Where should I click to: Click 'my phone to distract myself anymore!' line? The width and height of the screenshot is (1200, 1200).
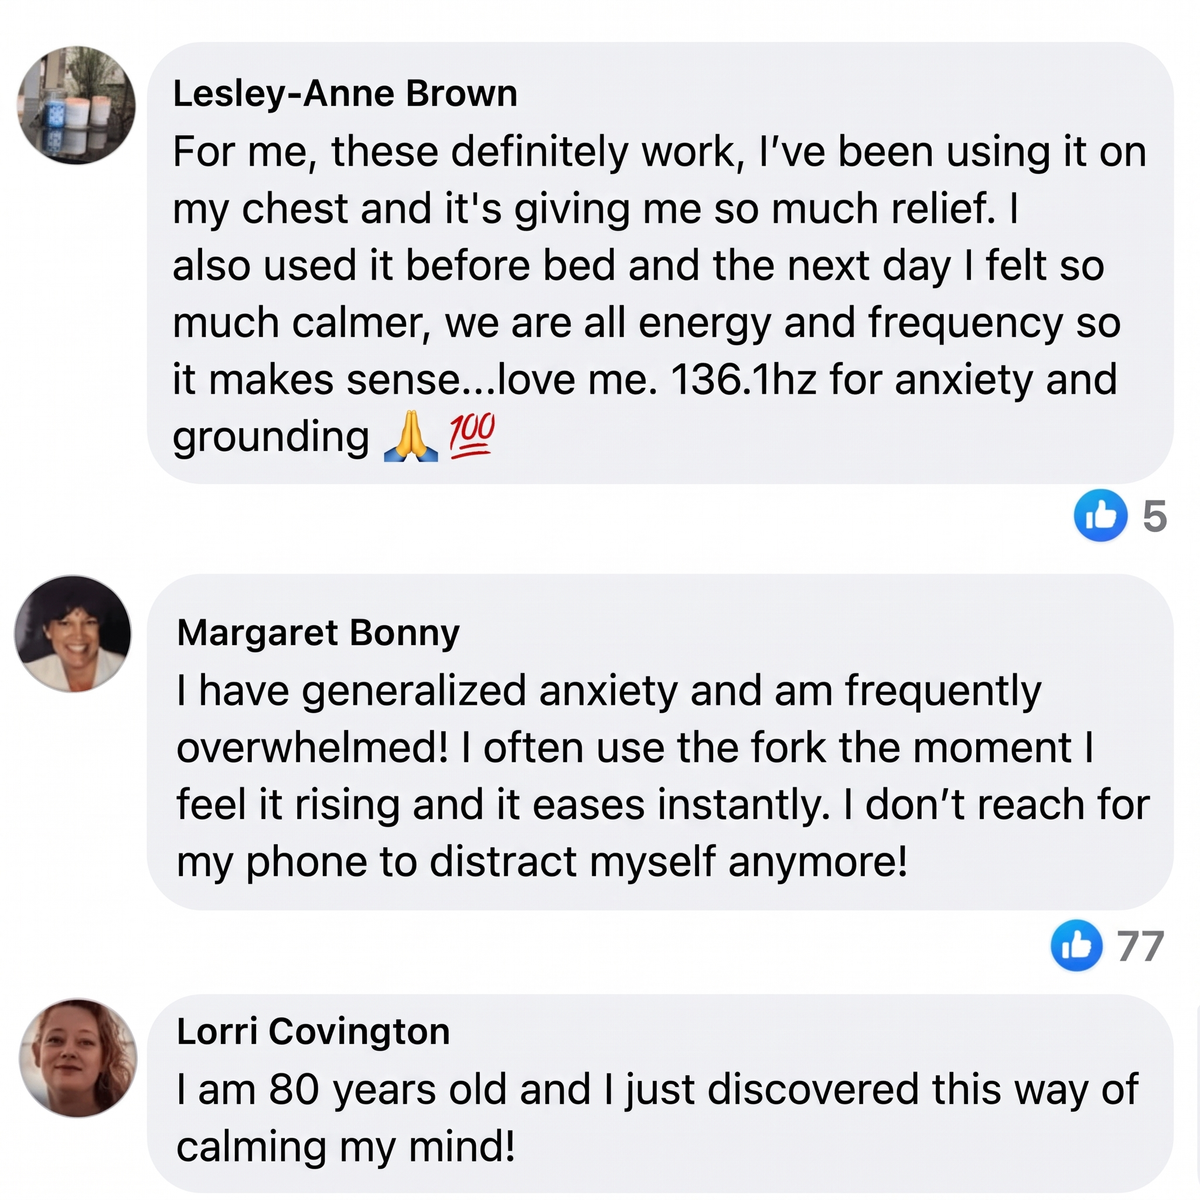[x=542, y=862]
